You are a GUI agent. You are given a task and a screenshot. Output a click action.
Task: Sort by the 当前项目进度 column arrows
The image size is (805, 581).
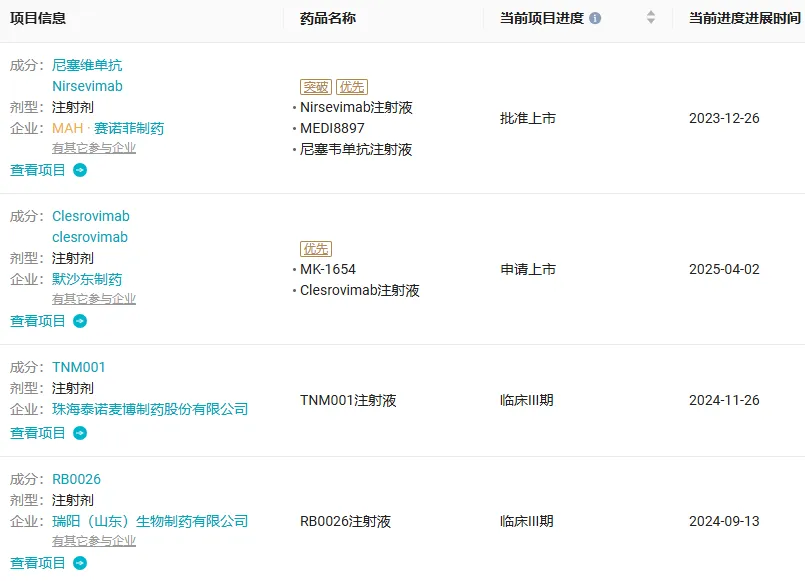point(651,18)
